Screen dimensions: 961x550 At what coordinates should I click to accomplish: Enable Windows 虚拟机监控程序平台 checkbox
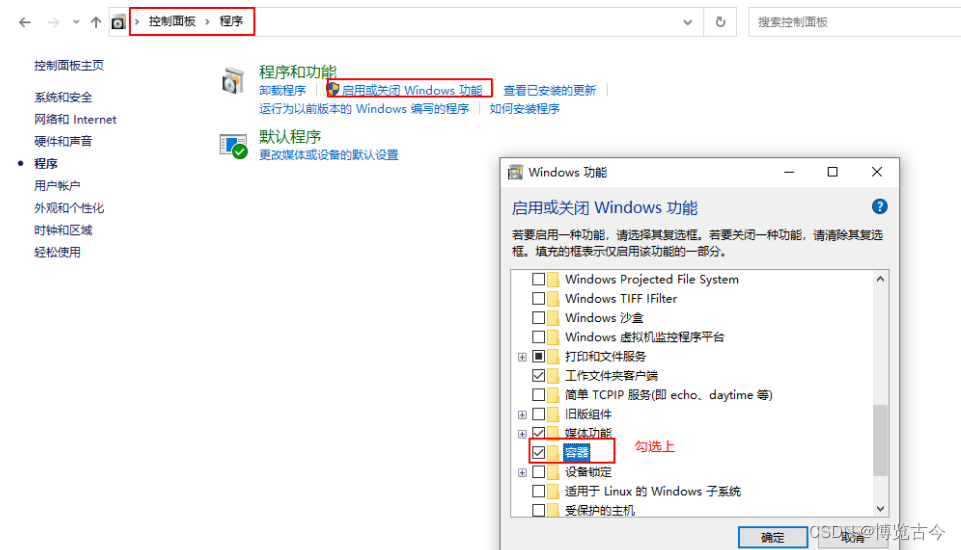tap(538, 337)
